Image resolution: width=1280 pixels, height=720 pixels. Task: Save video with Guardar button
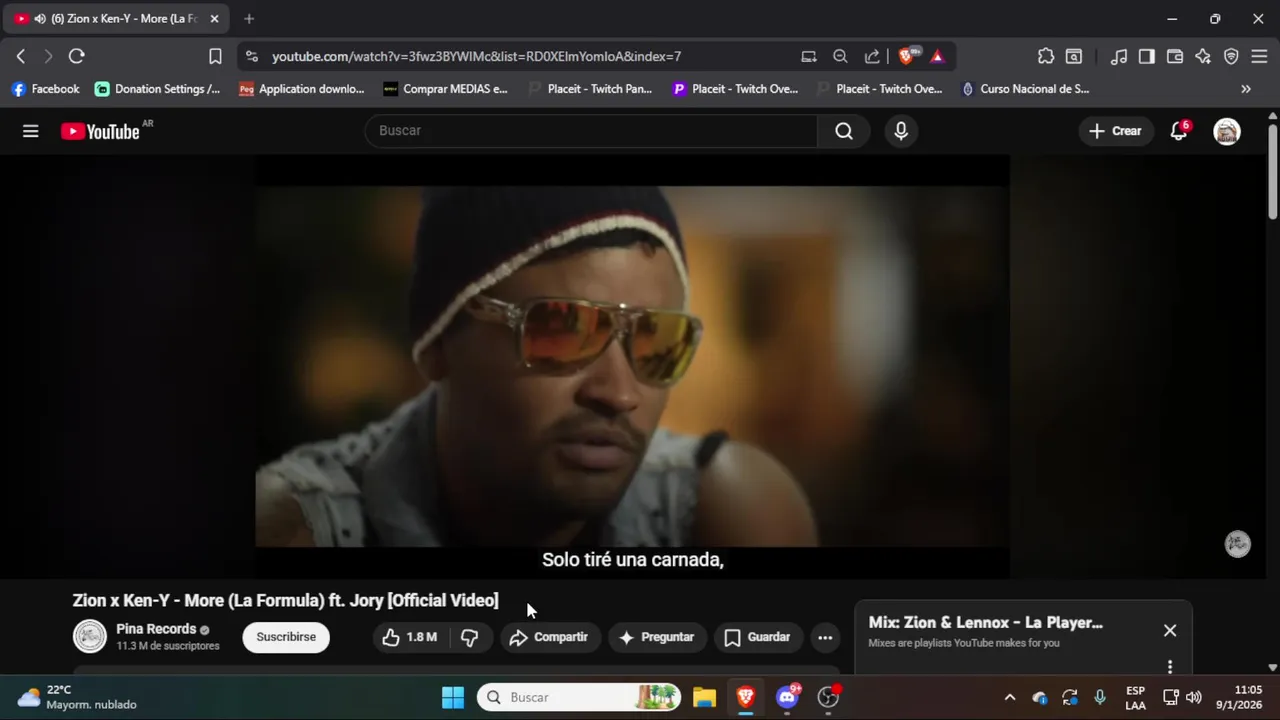pyautogui.click(x=757, y=637)
